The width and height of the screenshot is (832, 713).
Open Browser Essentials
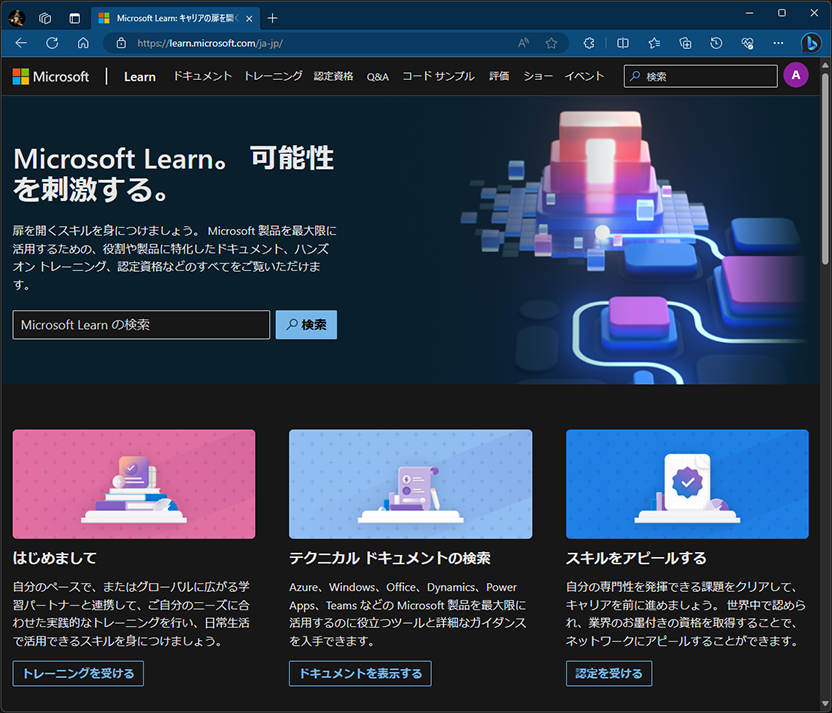[x=747, y=43]
